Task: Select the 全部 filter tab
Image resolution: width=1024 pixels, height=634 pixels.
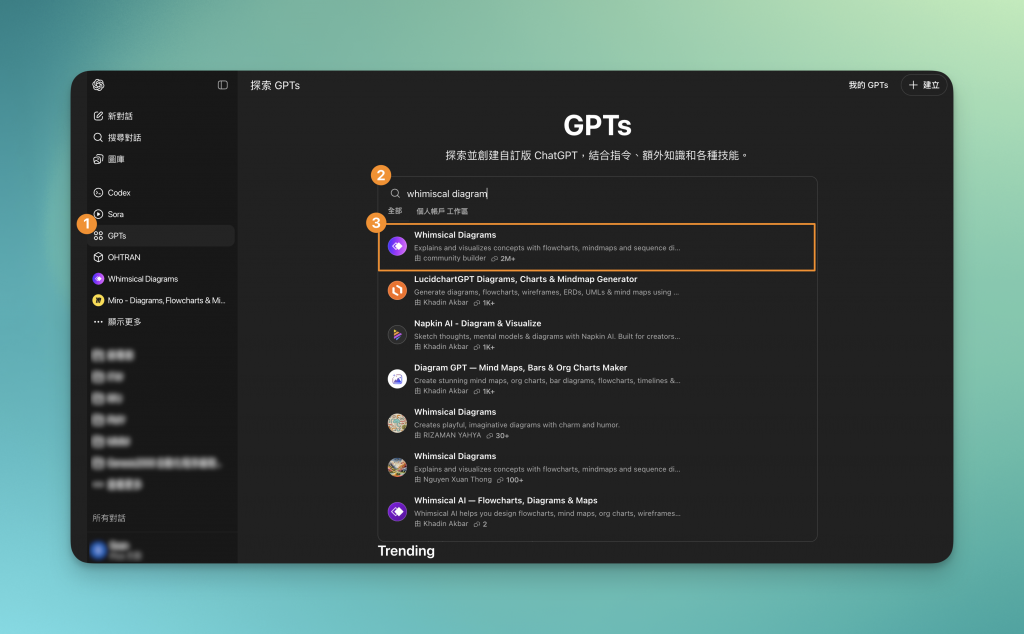Action: tap(395, 211)
